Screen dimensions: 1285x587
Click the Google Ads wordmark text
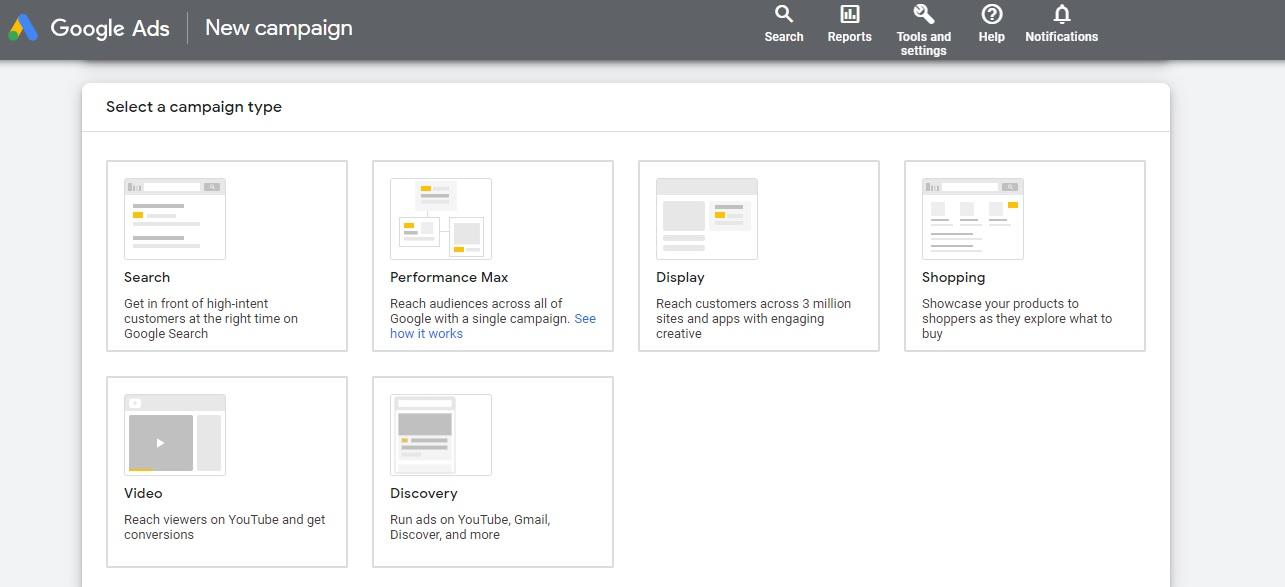pyautogui.click(x=110, y=28)
